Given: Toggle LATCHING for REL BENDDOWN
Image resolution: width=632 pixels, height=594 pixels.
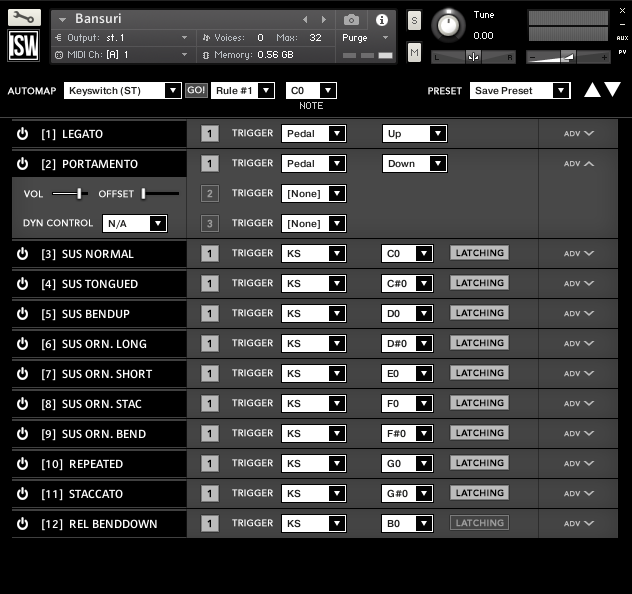Looking at the screenshot, I should pos(479,523).
